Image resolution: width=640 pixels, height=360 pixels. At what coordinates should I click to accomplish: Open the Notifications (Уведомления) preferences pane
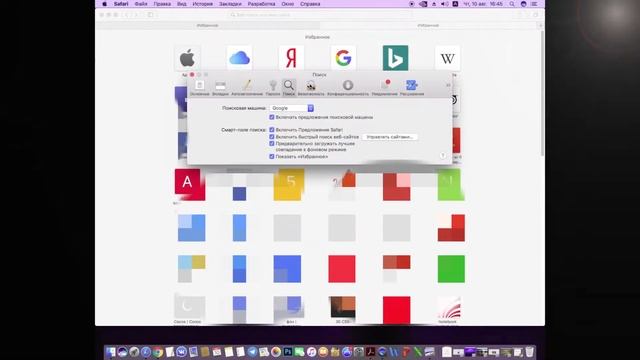tap(384, 88)
